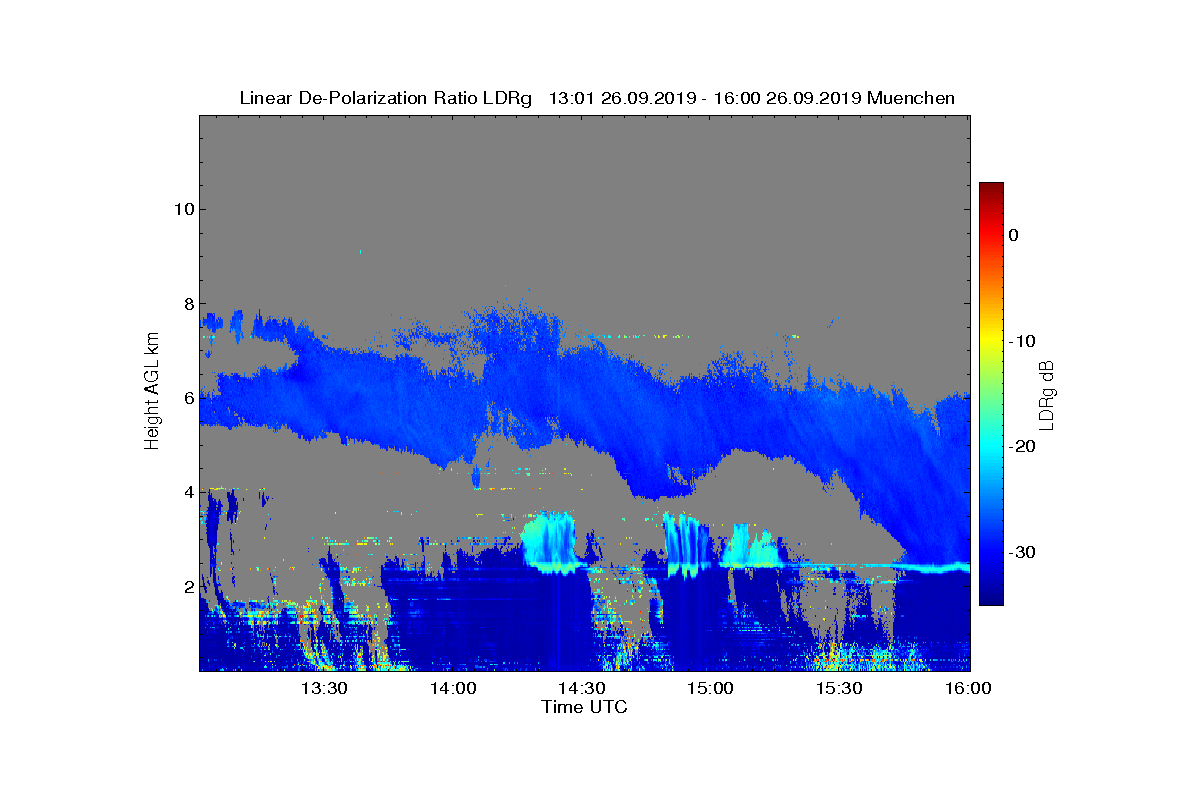Click the dark blue bottom of colorbar
Image resolution: width=1200 pixels, height=800 pixels.
(991, 596)
